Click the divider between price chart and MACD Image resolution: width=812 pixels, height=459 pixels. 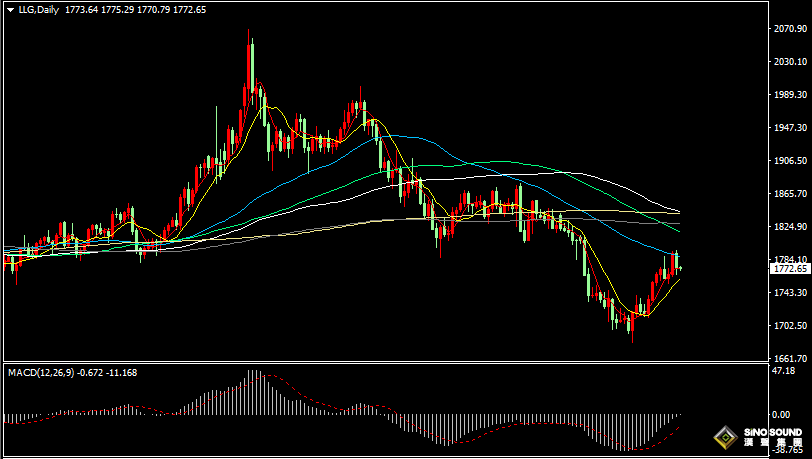tap(386, 362)
